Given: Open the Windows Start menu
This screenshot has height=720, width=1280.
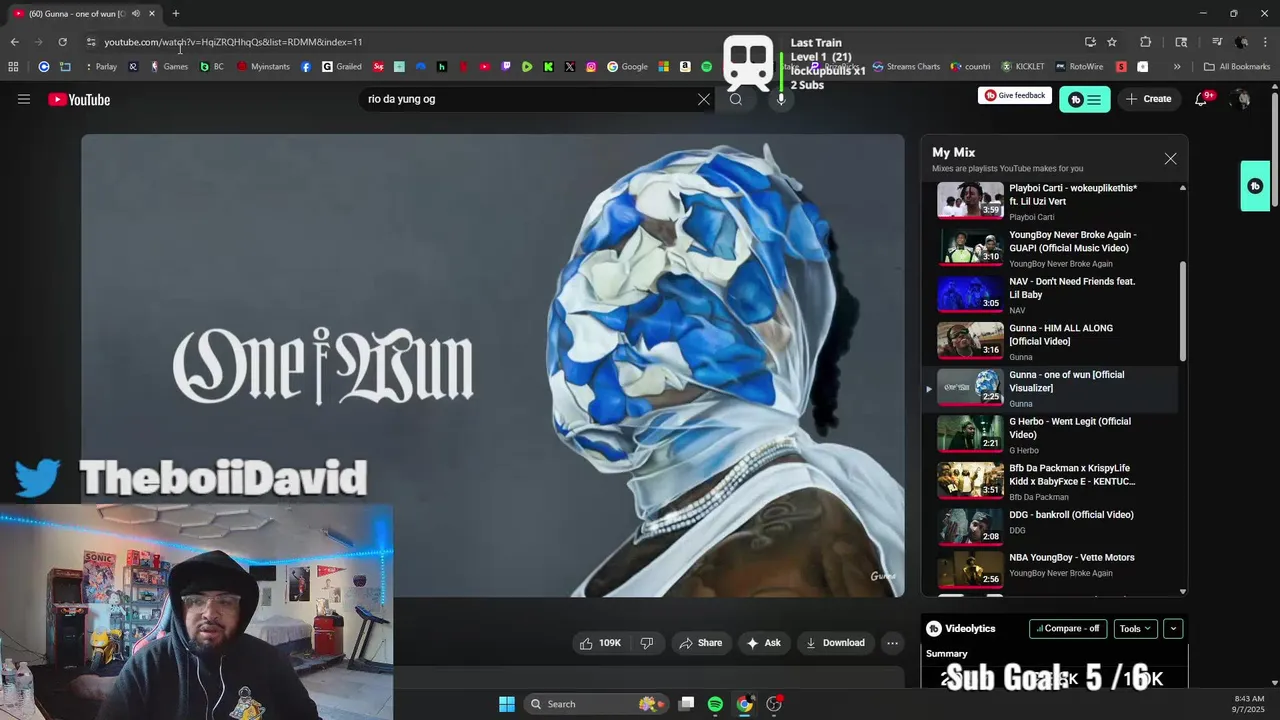Looking at the screenshot, I should [507, 704].
